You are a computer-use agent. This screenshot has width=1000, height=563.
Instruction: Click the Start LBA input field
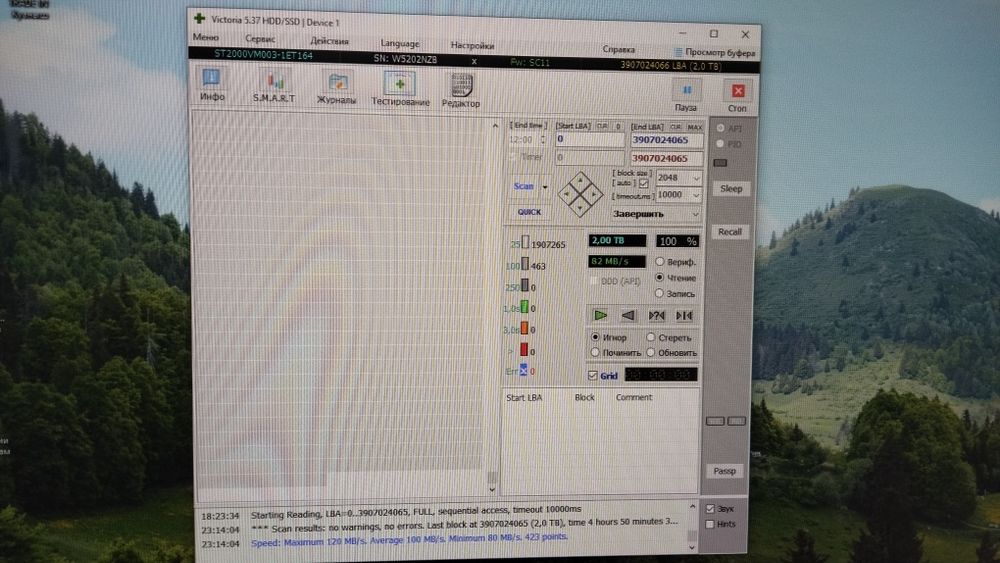point(590,139)
